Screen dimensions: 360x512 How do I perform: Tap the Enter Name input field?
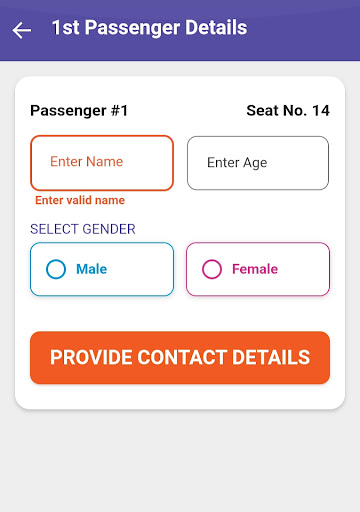[x=102, y=163]
